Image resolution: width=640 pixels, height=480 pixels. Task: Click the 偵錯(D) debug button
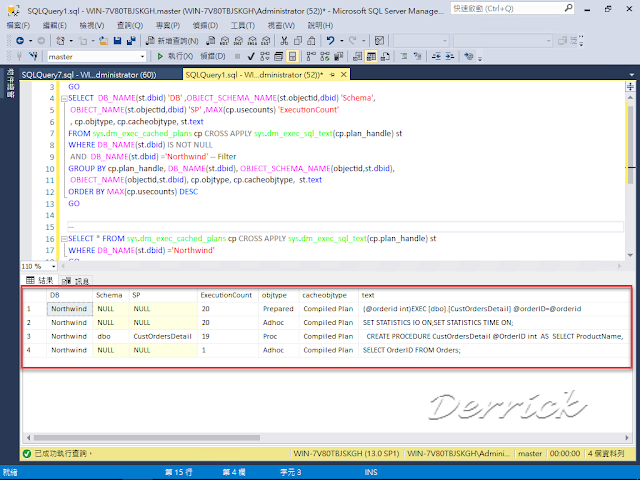pos(213,56)
